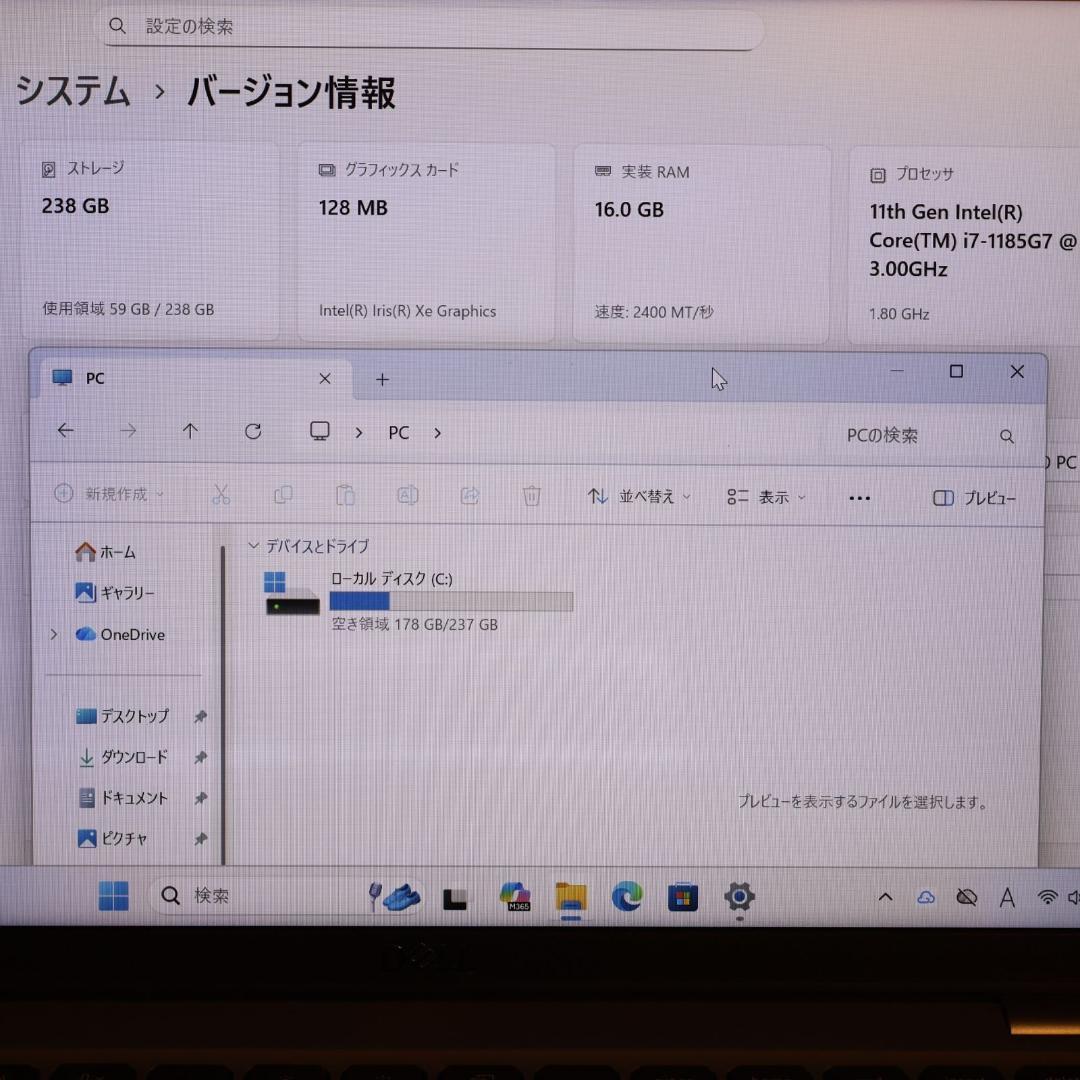Toggle the hidden icons eye in system tray
Screen dimensions: 1080x1080
point(966,897)
